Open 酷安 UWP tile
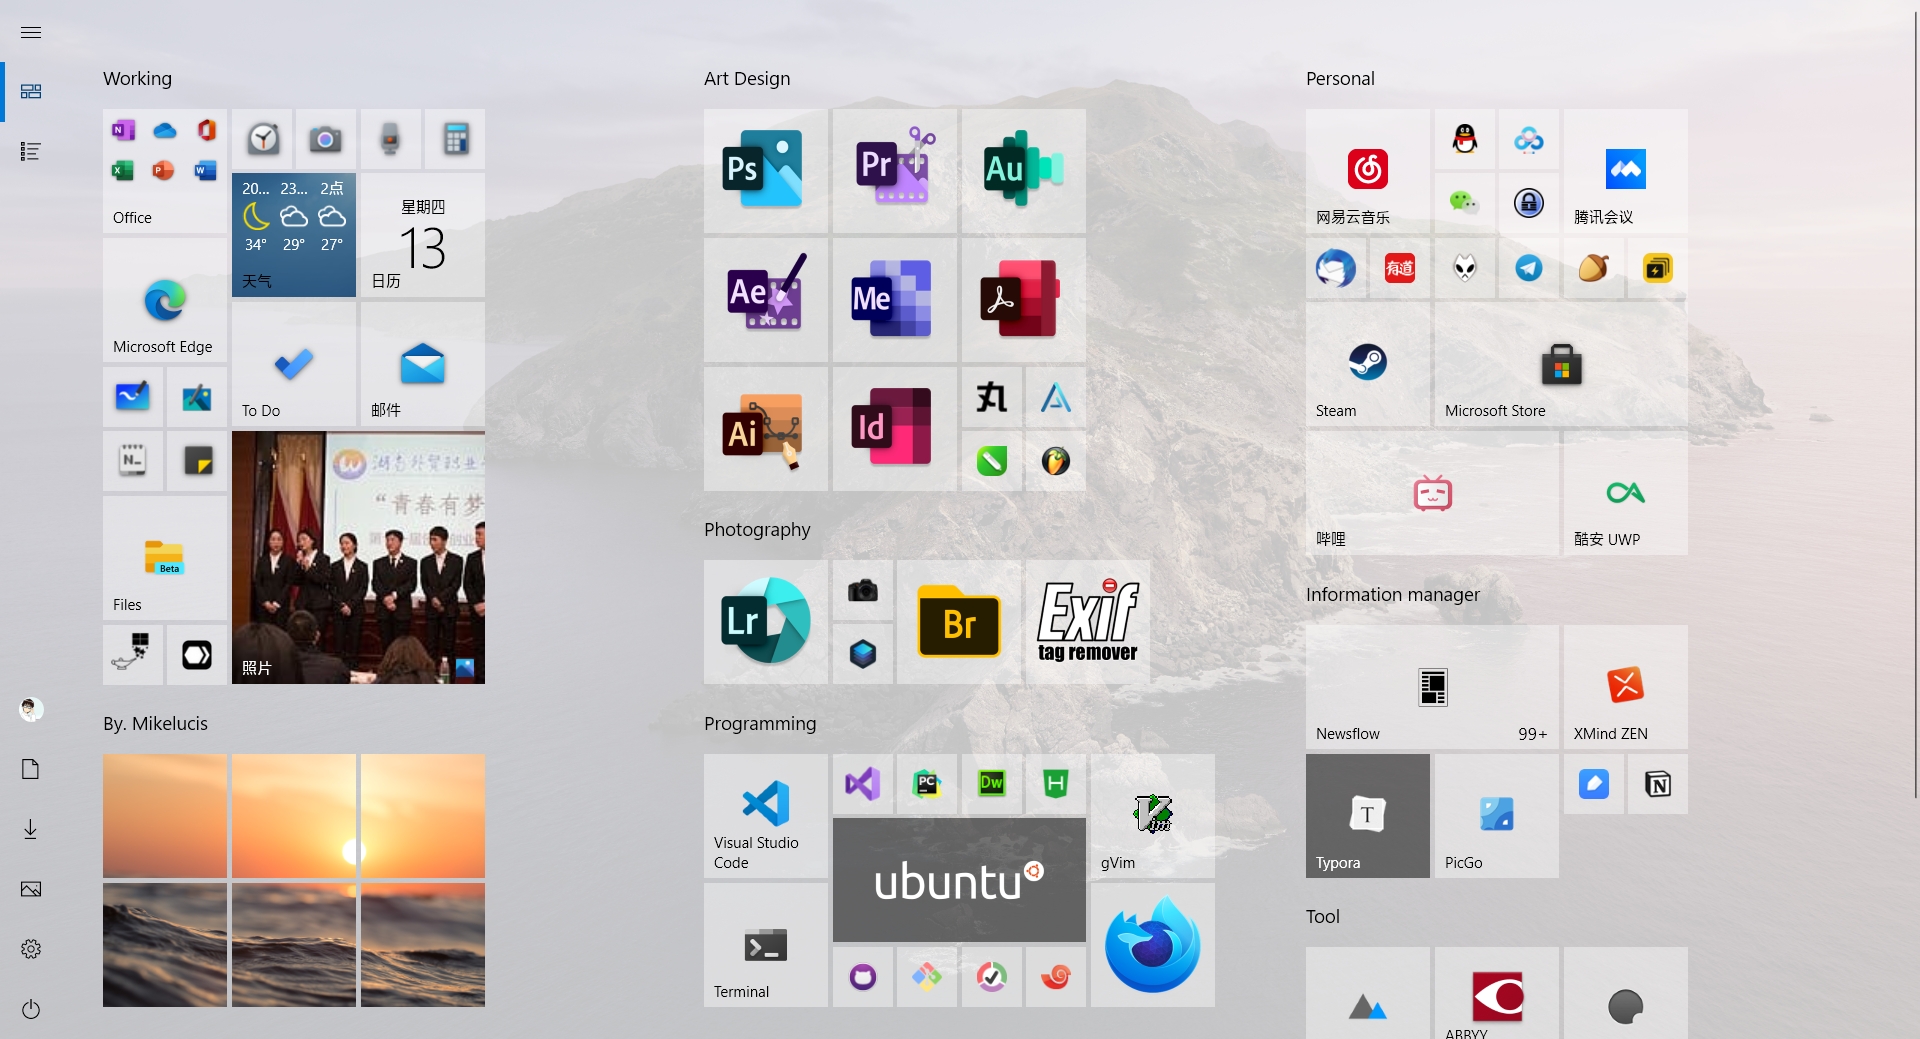The width and height of the screenshot is (1920, 1039). tap(1625, 494)
